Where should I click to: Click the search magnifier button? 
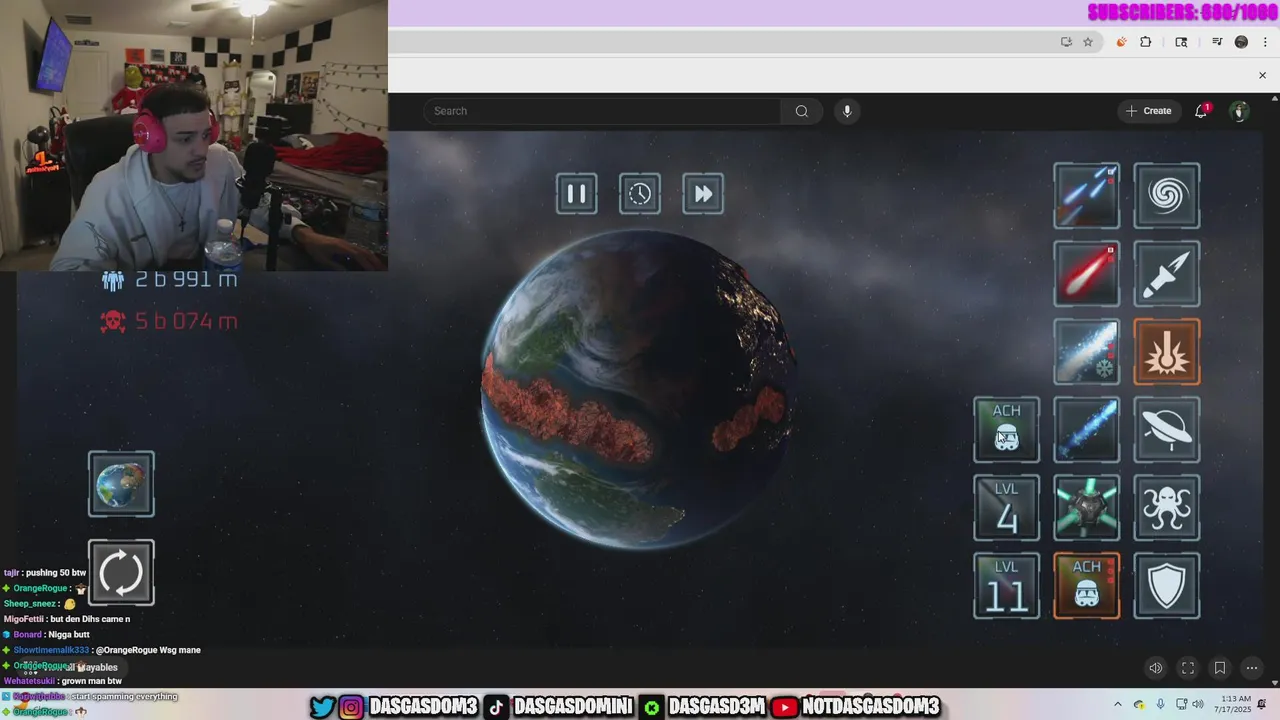(x=801, y=111)
